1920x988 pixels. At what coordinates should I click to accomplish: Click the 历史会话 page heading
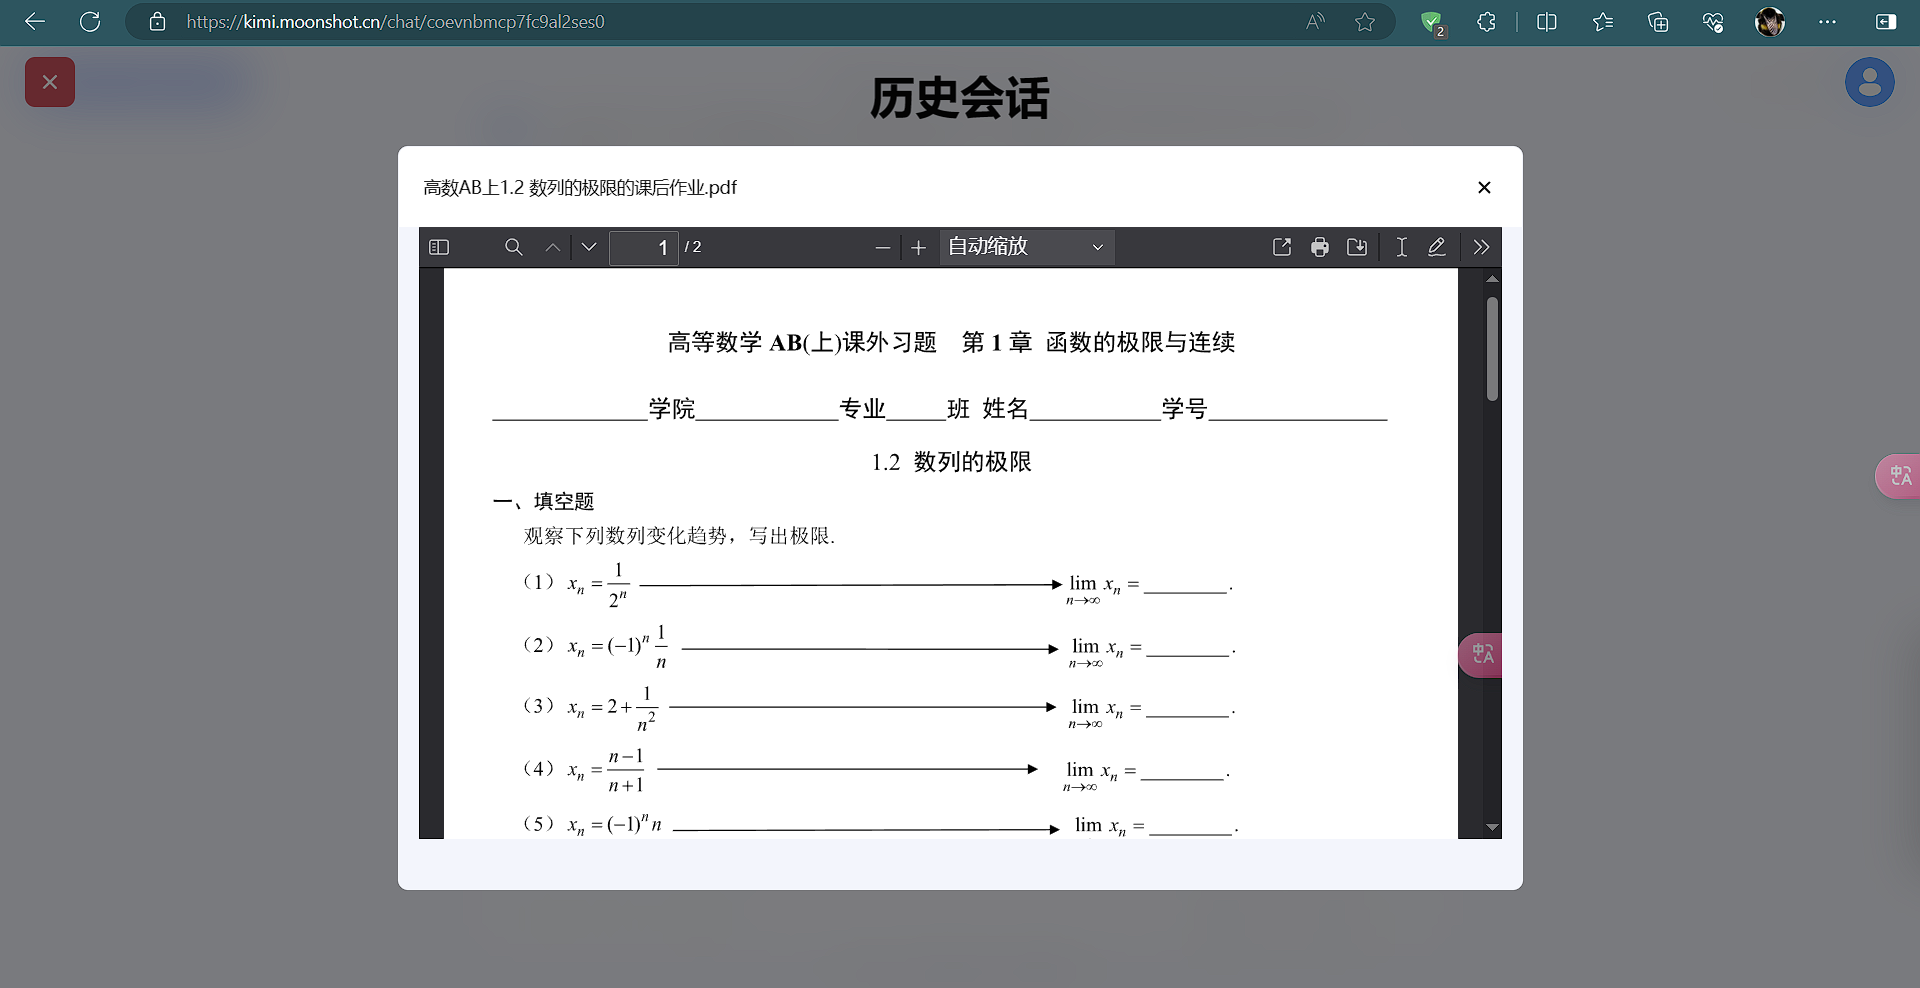click(960, 98)
